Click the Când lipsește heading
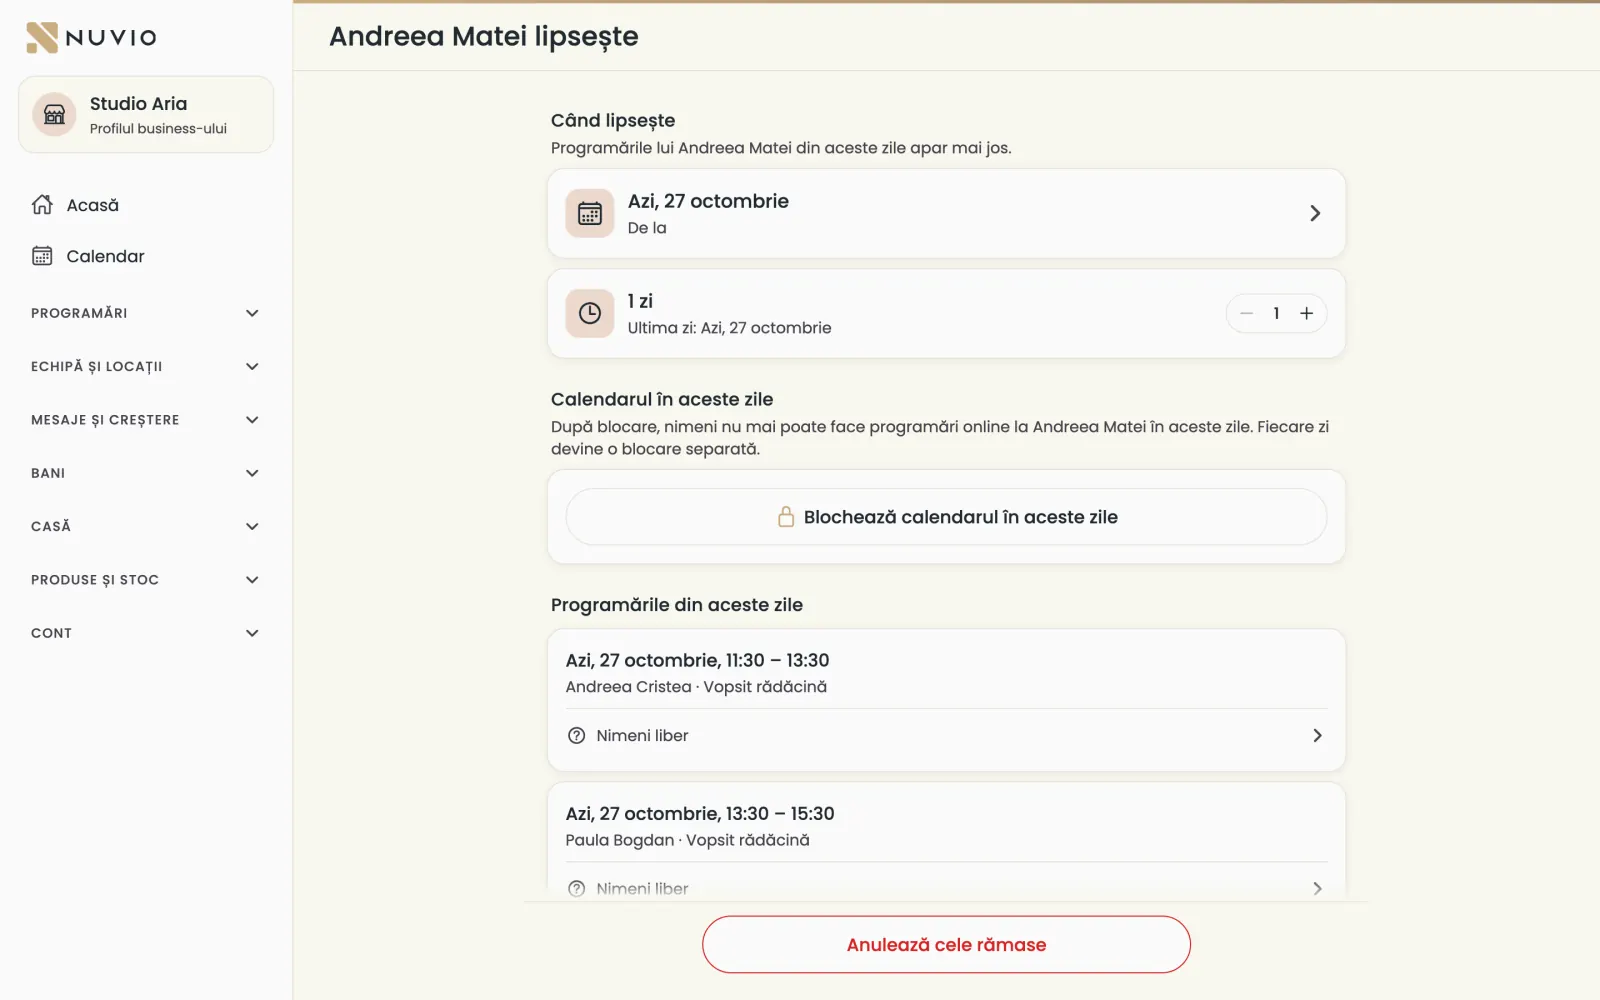Image resolution: width=1600 pixels, height=1000 pixels. 613,120
